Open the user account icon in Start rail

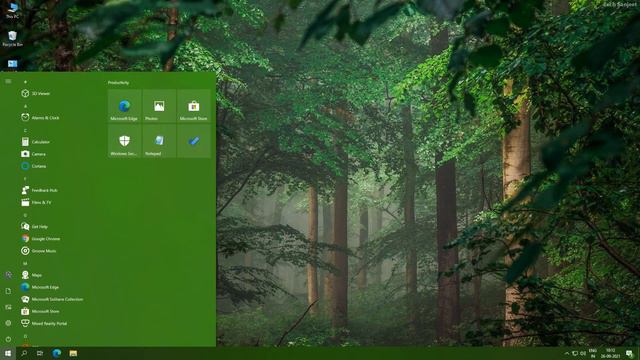click(x=8, y=275)
